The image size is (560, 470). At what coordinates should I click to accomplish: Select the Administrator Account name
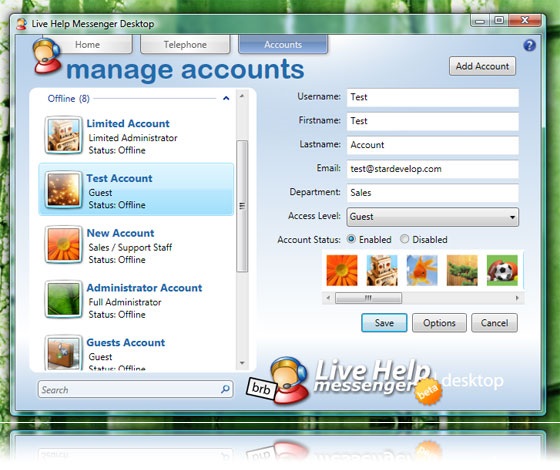click(144, 288)
